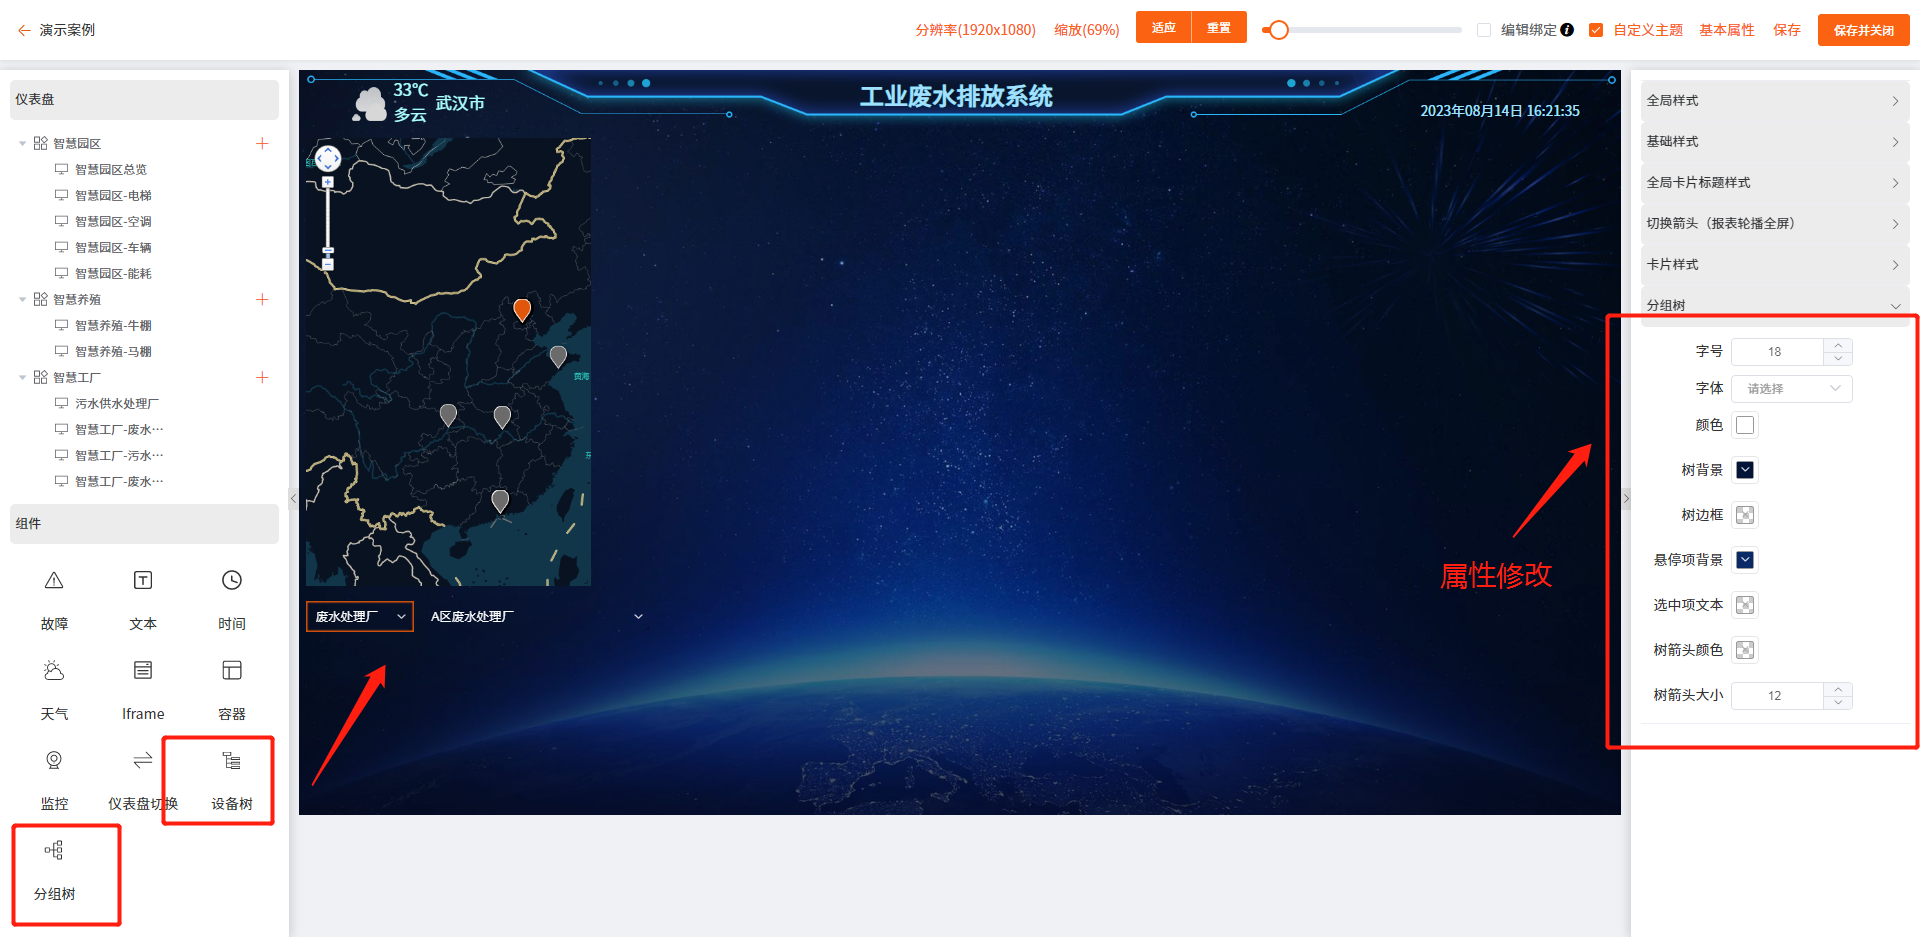The width and height of the screenshot is (1920, 937).
Task: Click the 保存 link
Action: [x=1787, y=30]
